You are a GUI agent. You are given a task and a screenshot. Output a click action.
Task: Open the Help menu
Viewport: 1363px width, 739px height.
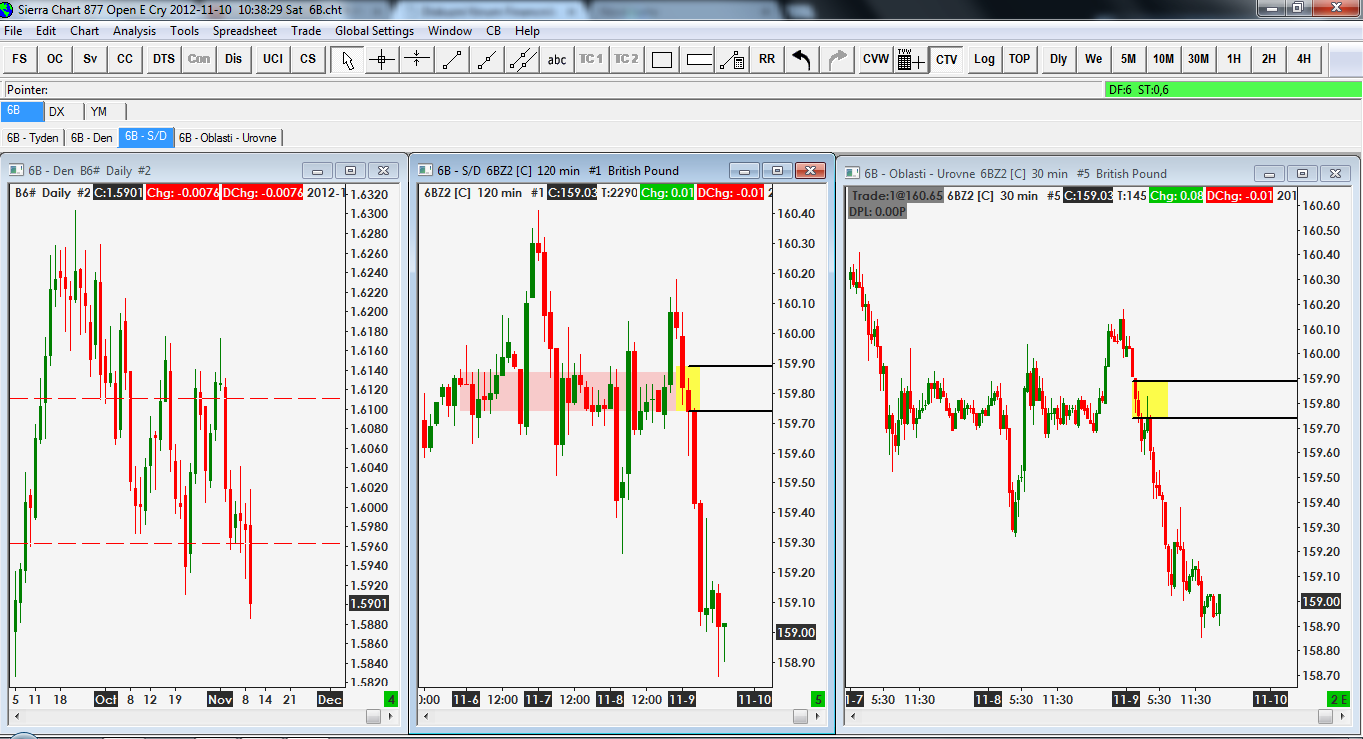click(527, 31)
